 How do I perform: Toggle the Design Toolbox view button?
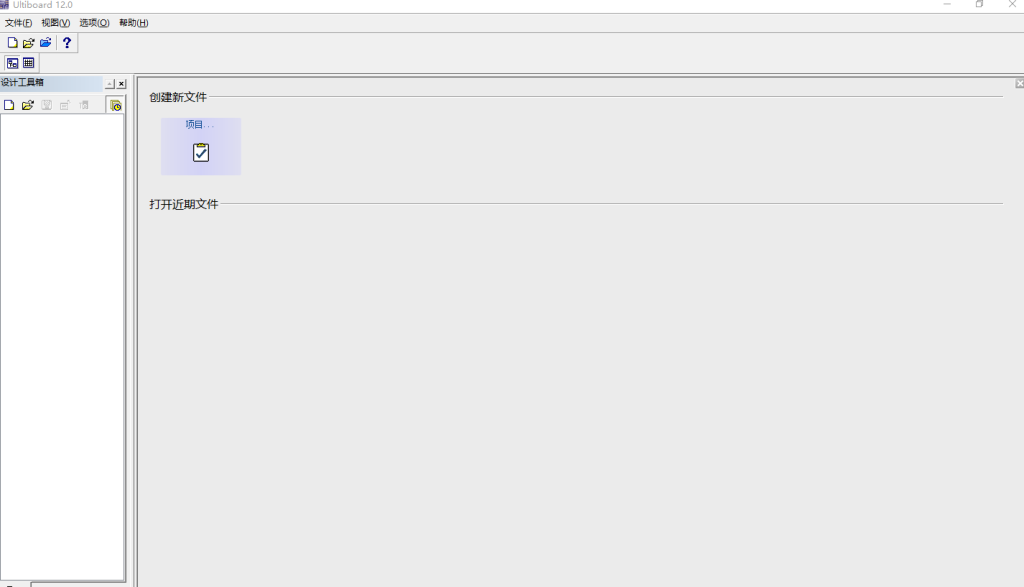(x=12, y=63)
